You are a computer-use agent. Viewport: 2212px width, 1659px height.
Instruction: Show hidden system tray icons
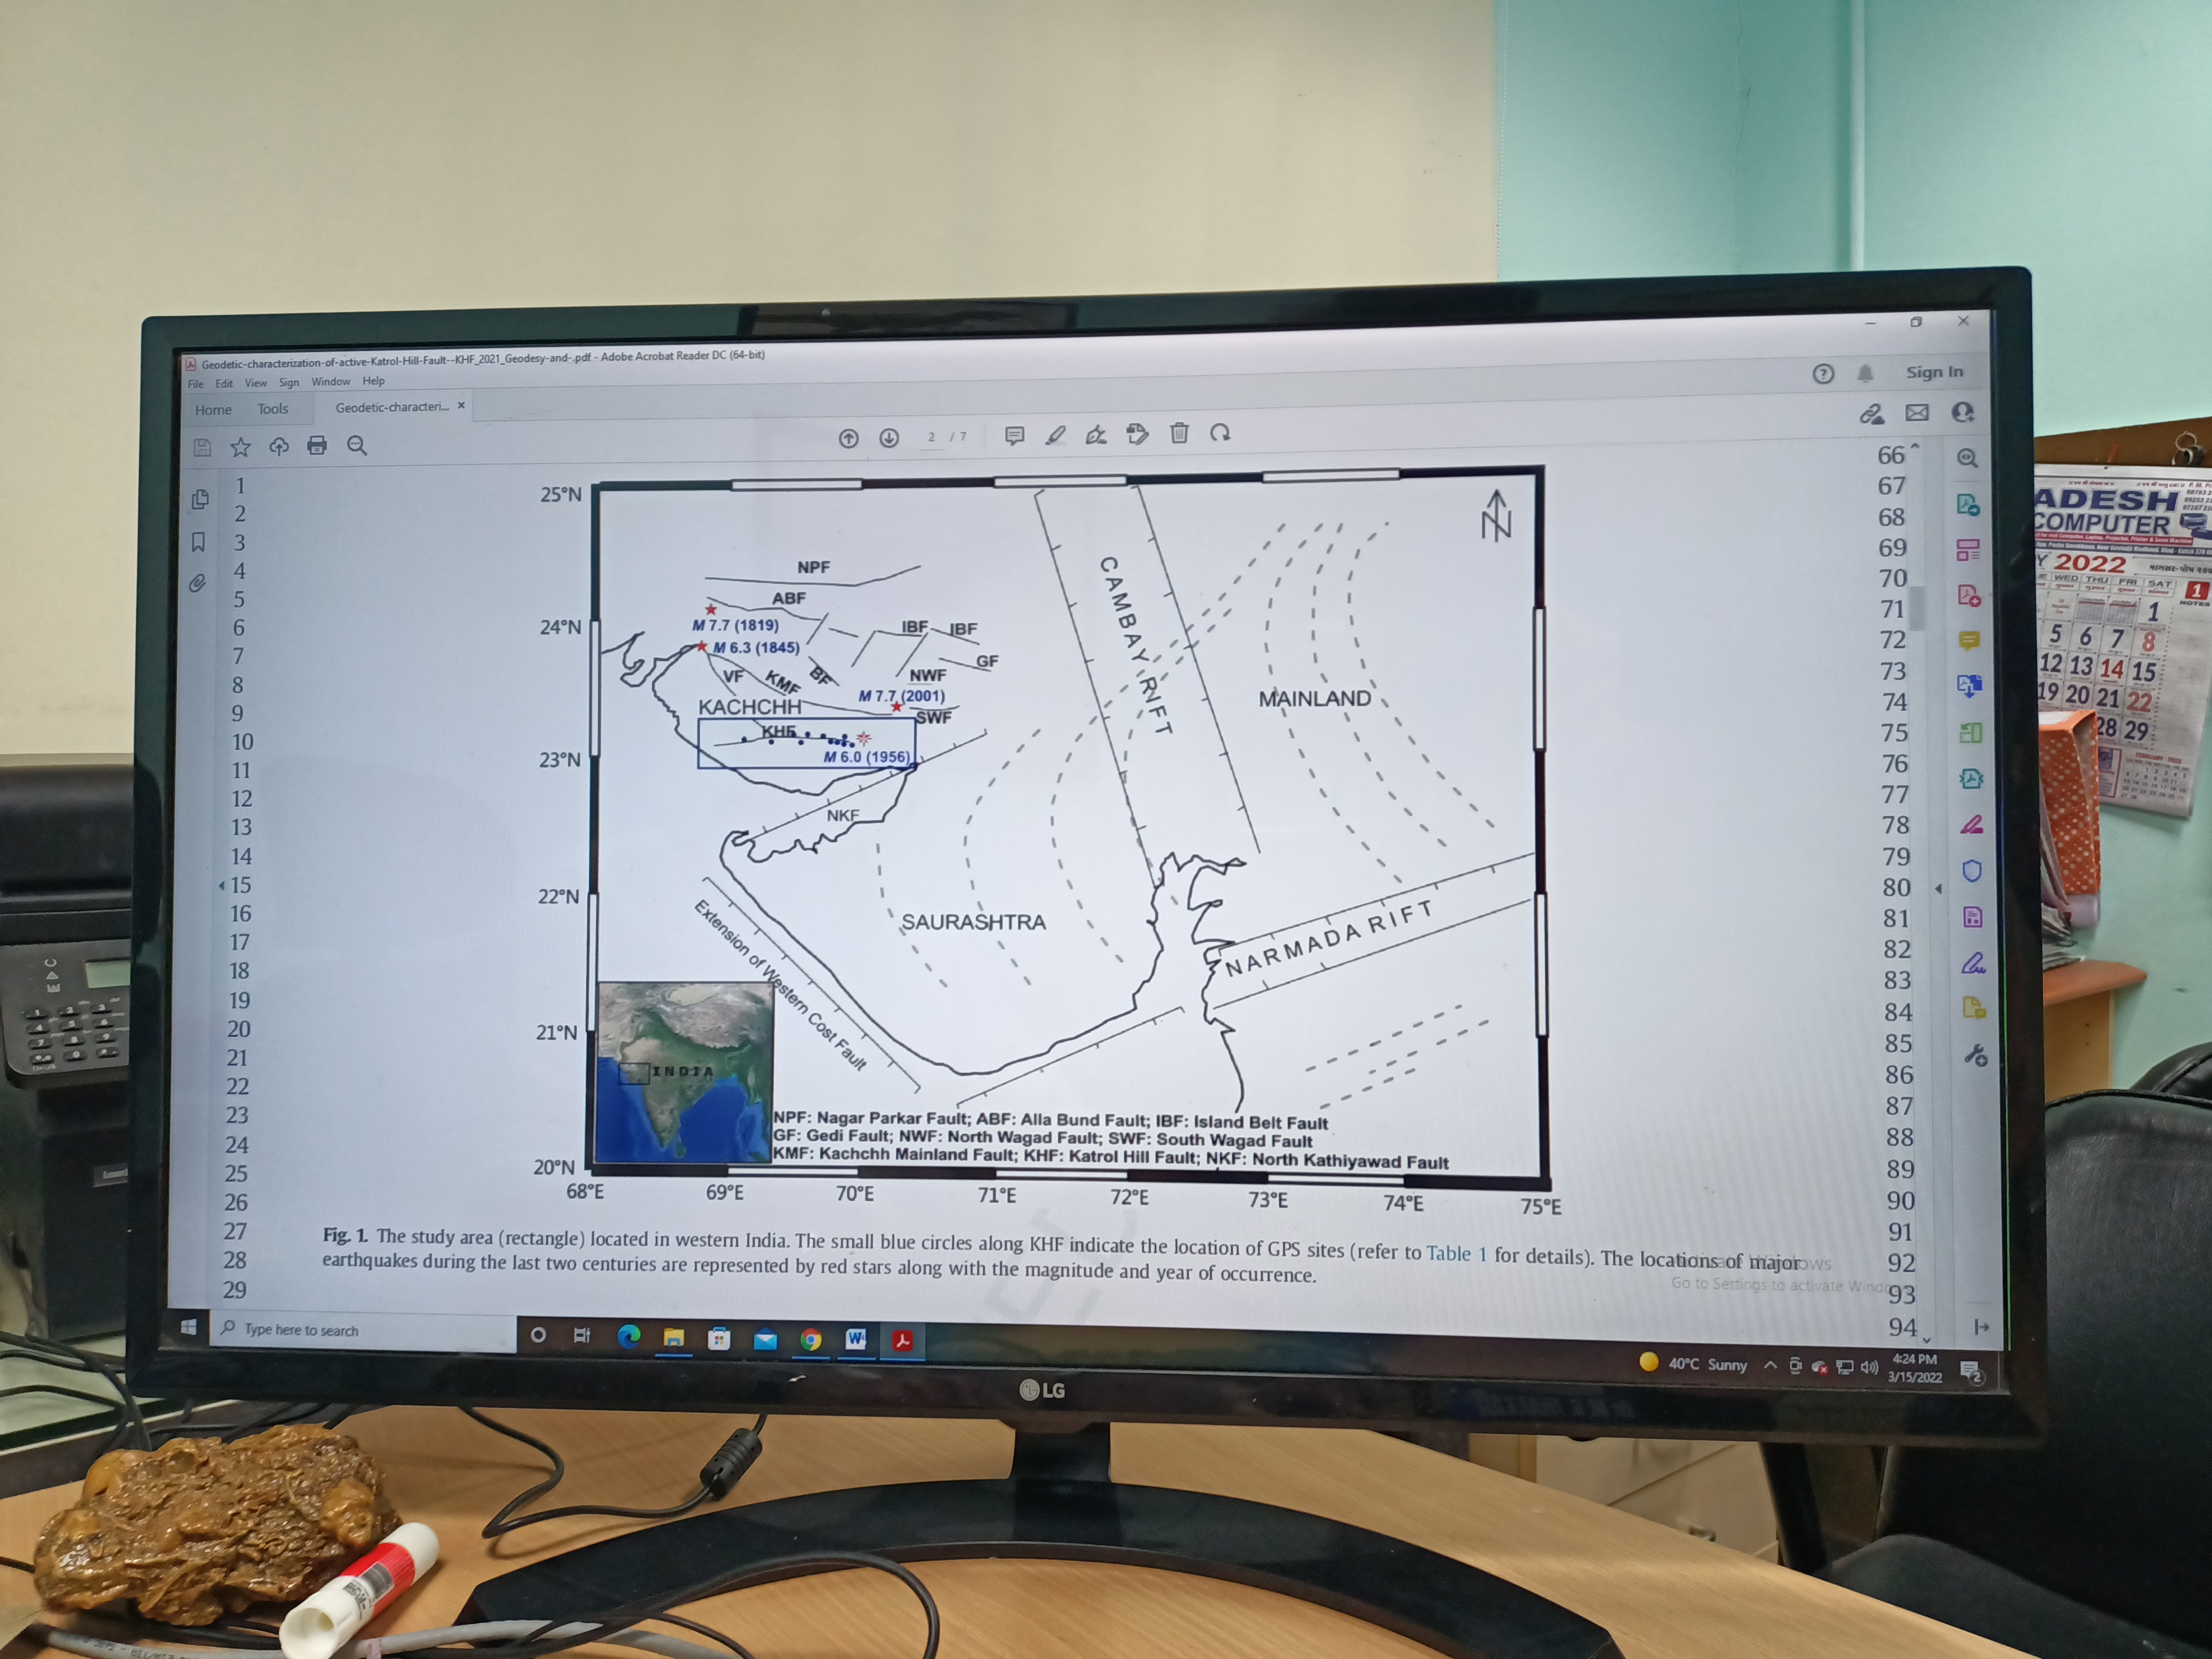(x=1770, y=1365)
